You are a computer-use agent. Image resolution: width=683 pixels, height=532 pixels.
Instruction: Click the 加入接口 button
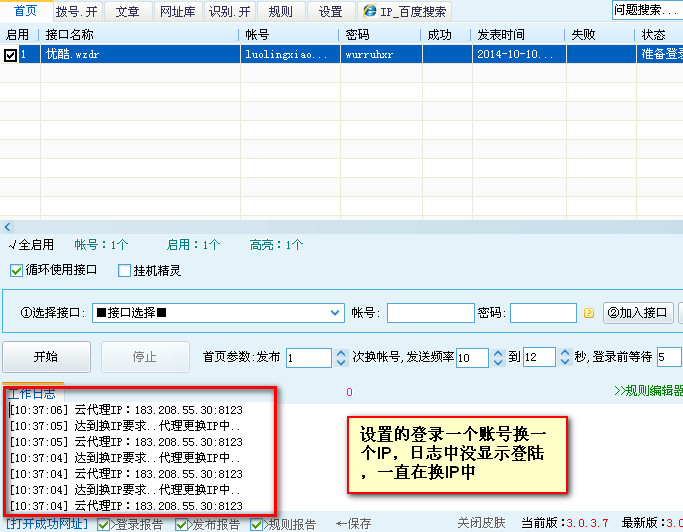[x=638, y=313]
